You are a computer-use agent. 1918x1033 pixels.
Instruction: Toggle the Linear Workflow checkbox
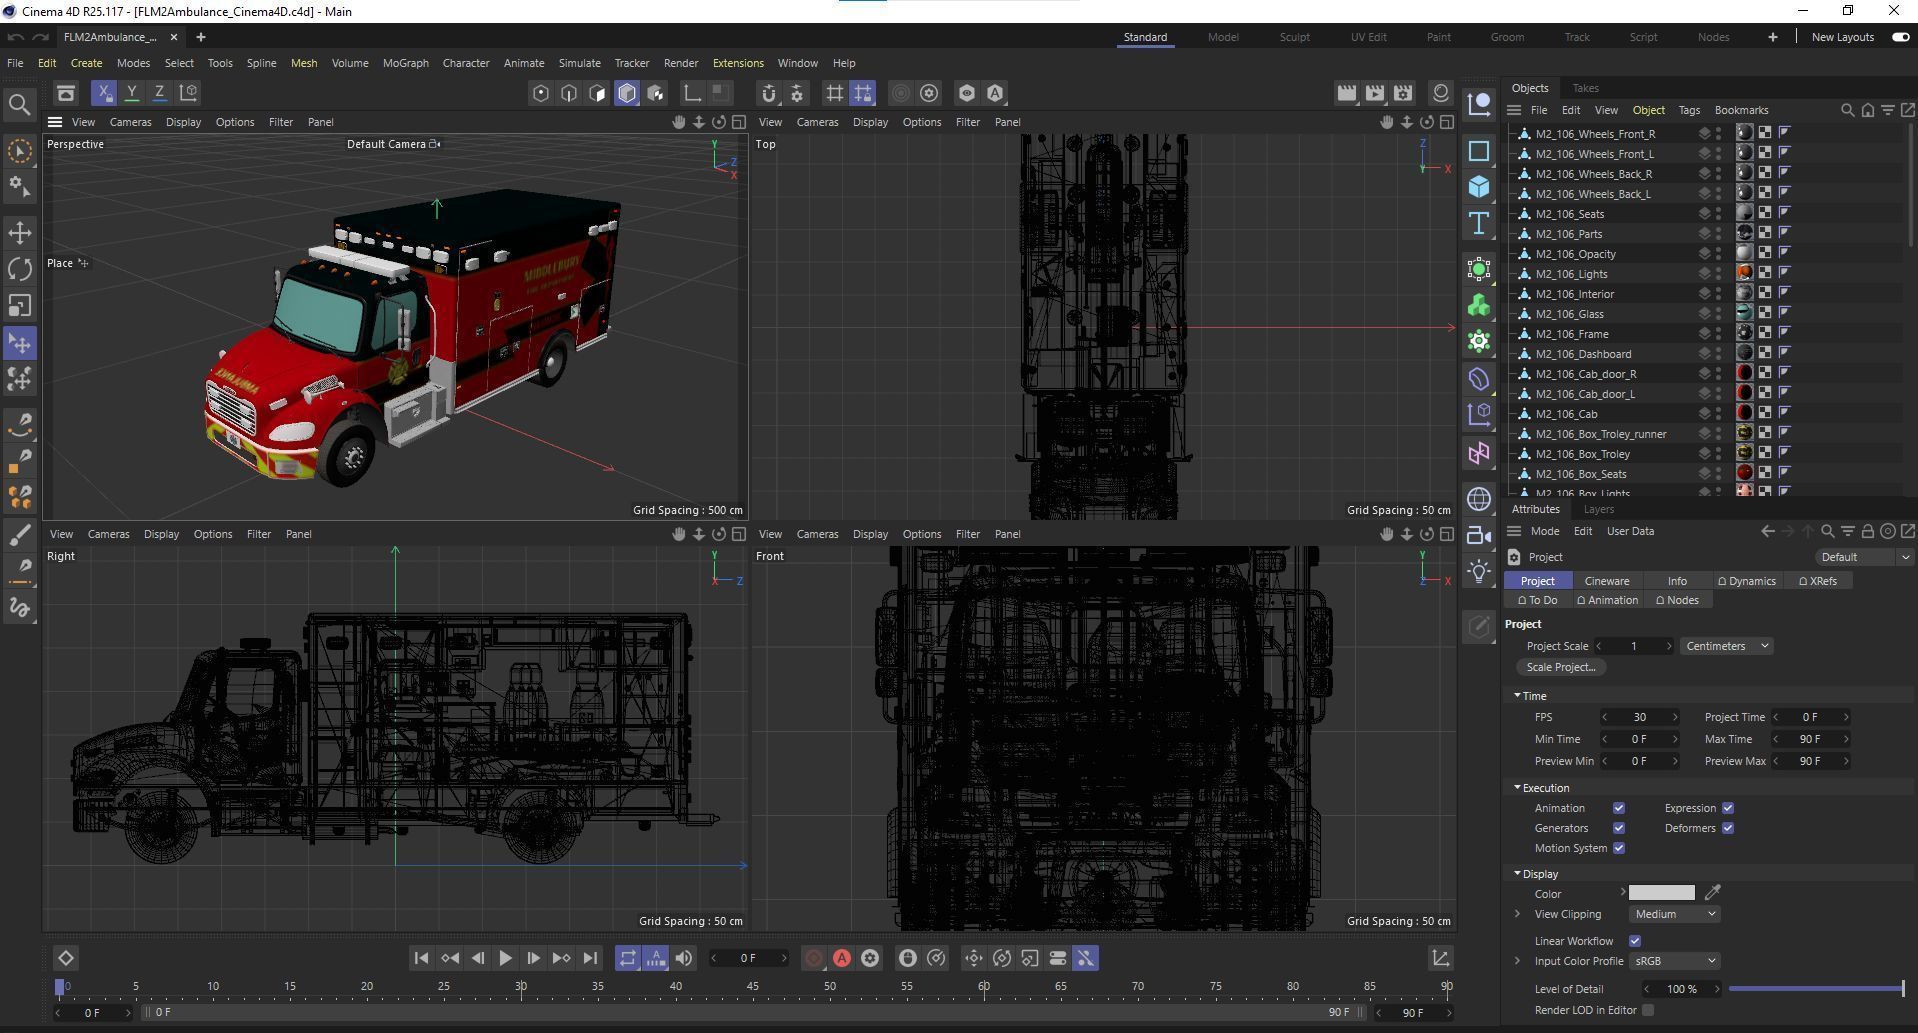[x=1635, y=941]
